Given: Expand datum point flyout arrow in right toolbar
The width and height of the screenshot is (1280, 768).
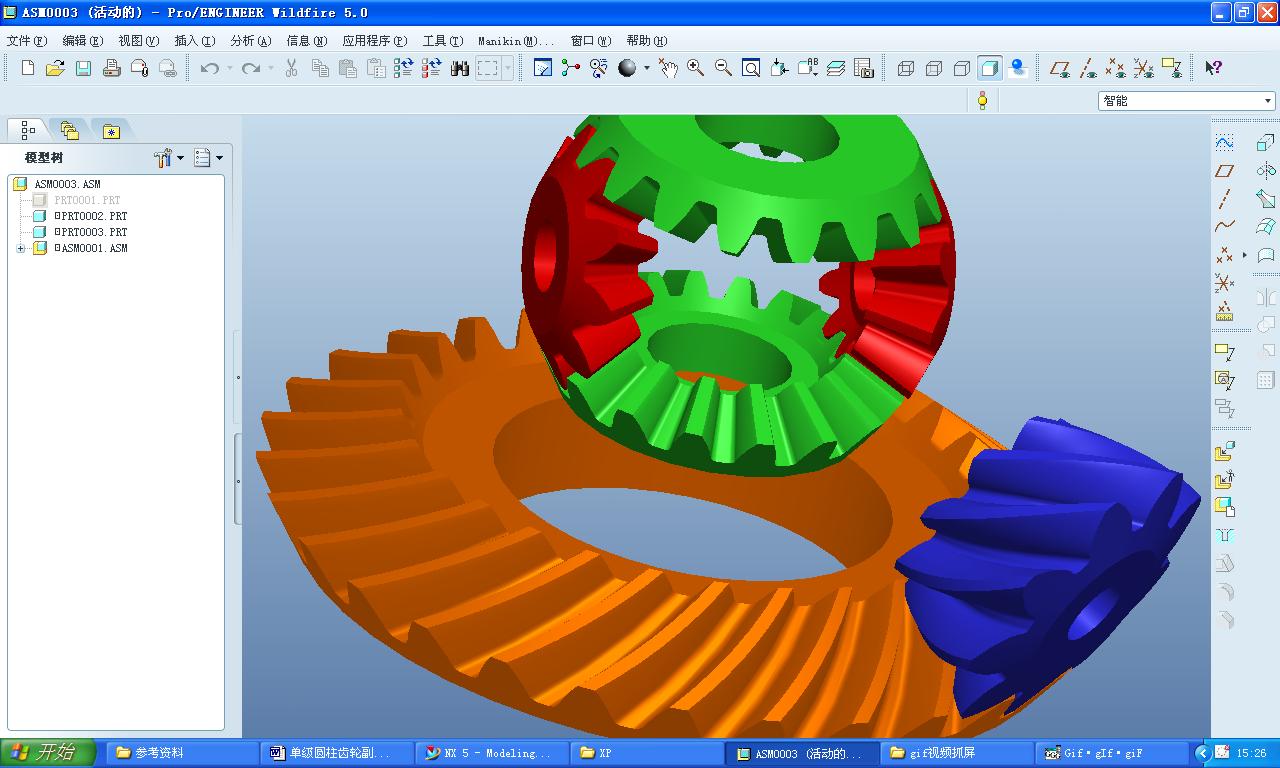Looking at the screenshot, I should pyautogui.click(x=1244, y=255).
